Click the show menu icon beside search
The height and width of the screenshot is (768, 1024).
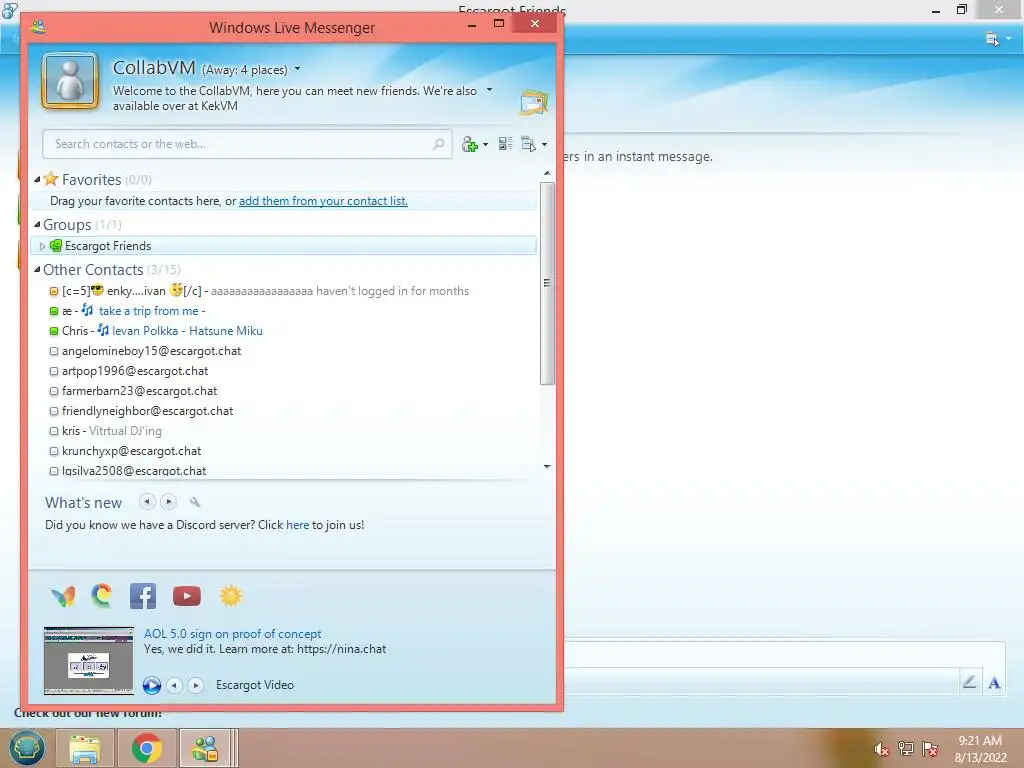pos(528,144)
